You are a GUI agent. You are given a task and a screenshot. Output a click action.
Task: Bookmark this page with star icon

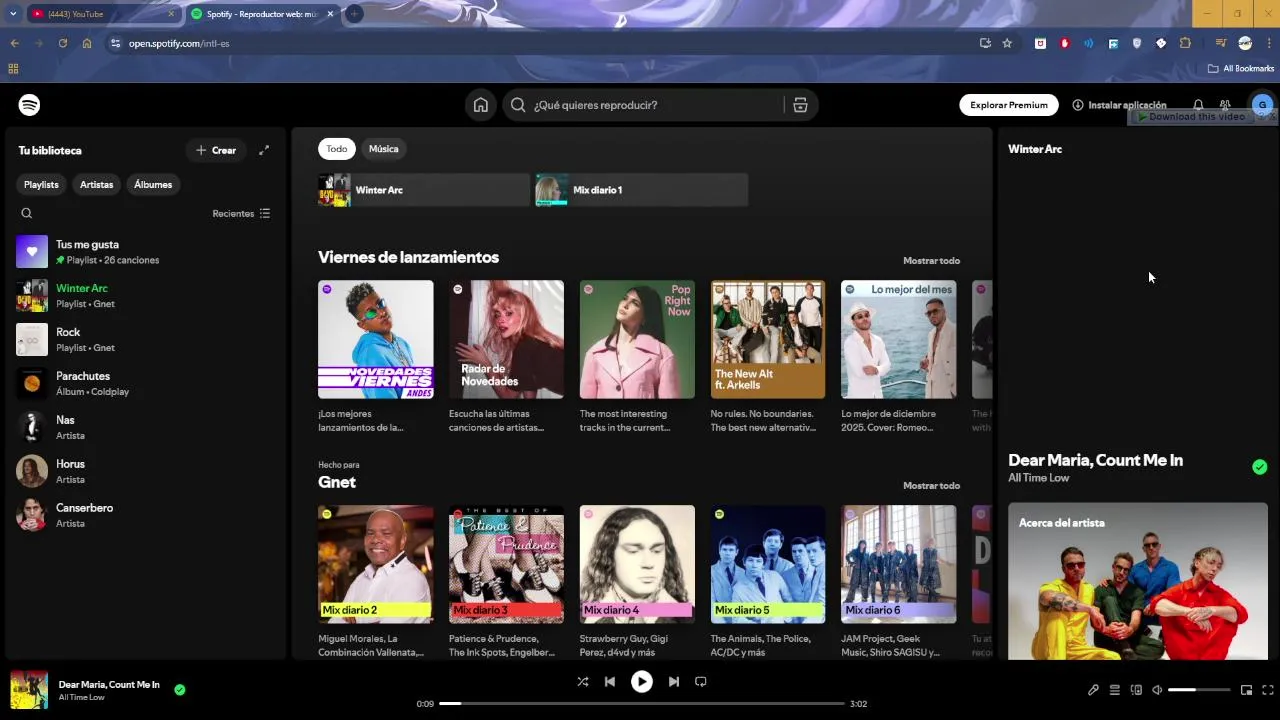coord(1007,43)
